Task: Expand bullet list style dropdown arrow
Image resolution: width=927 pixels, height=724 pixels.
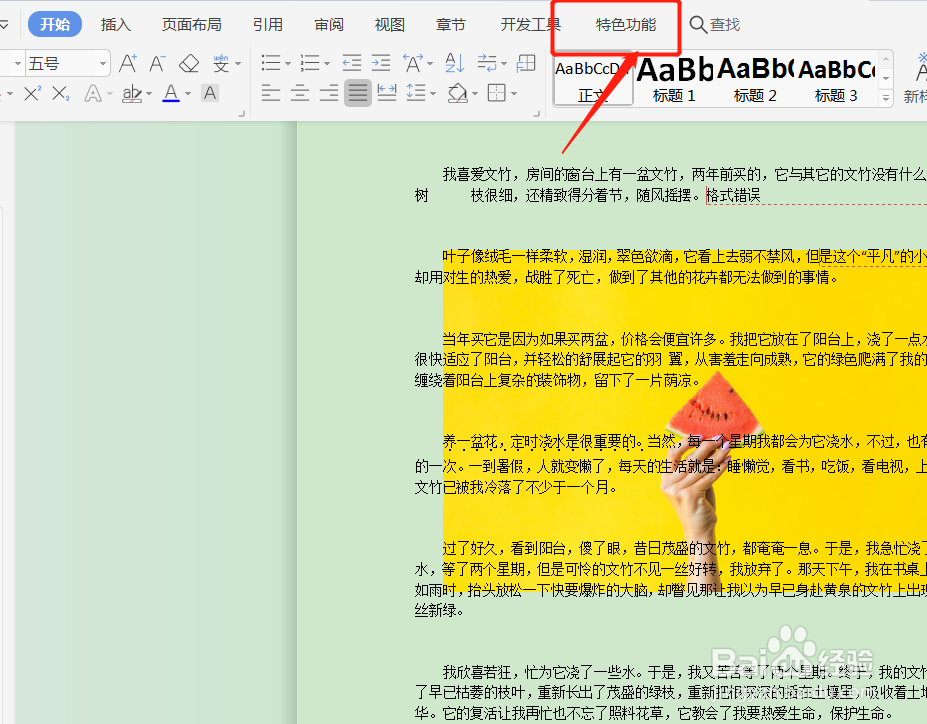Action: 288,63
